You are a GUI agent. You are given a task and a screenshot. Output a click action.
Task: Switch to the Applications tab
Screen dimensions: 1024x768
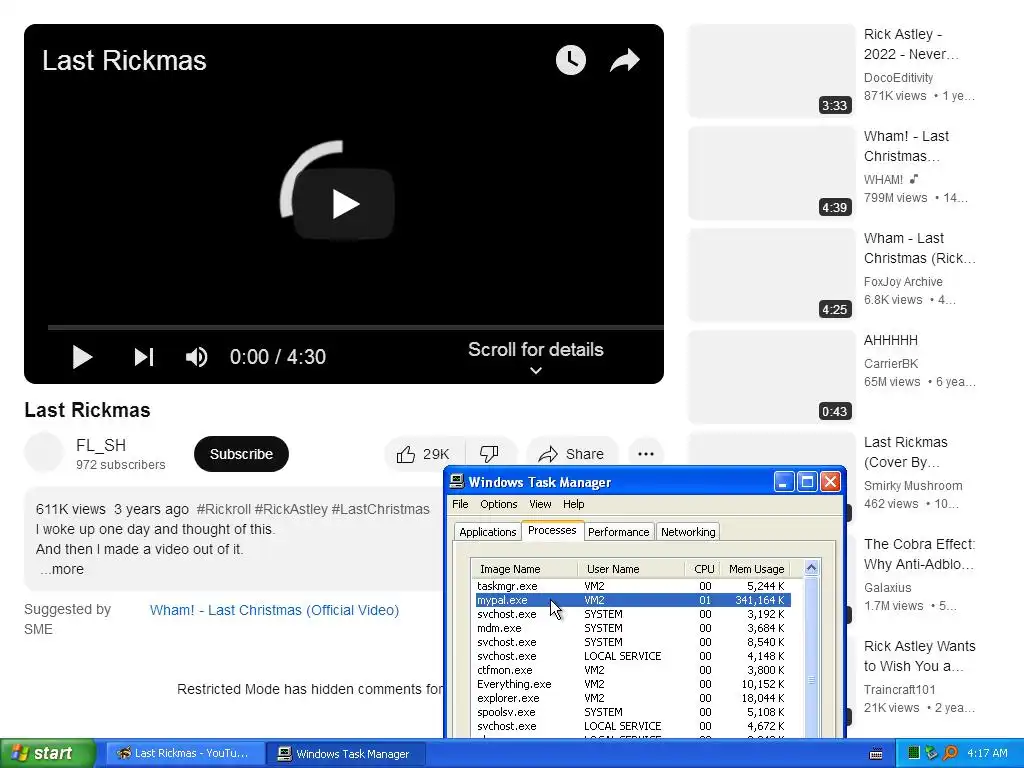487,532
